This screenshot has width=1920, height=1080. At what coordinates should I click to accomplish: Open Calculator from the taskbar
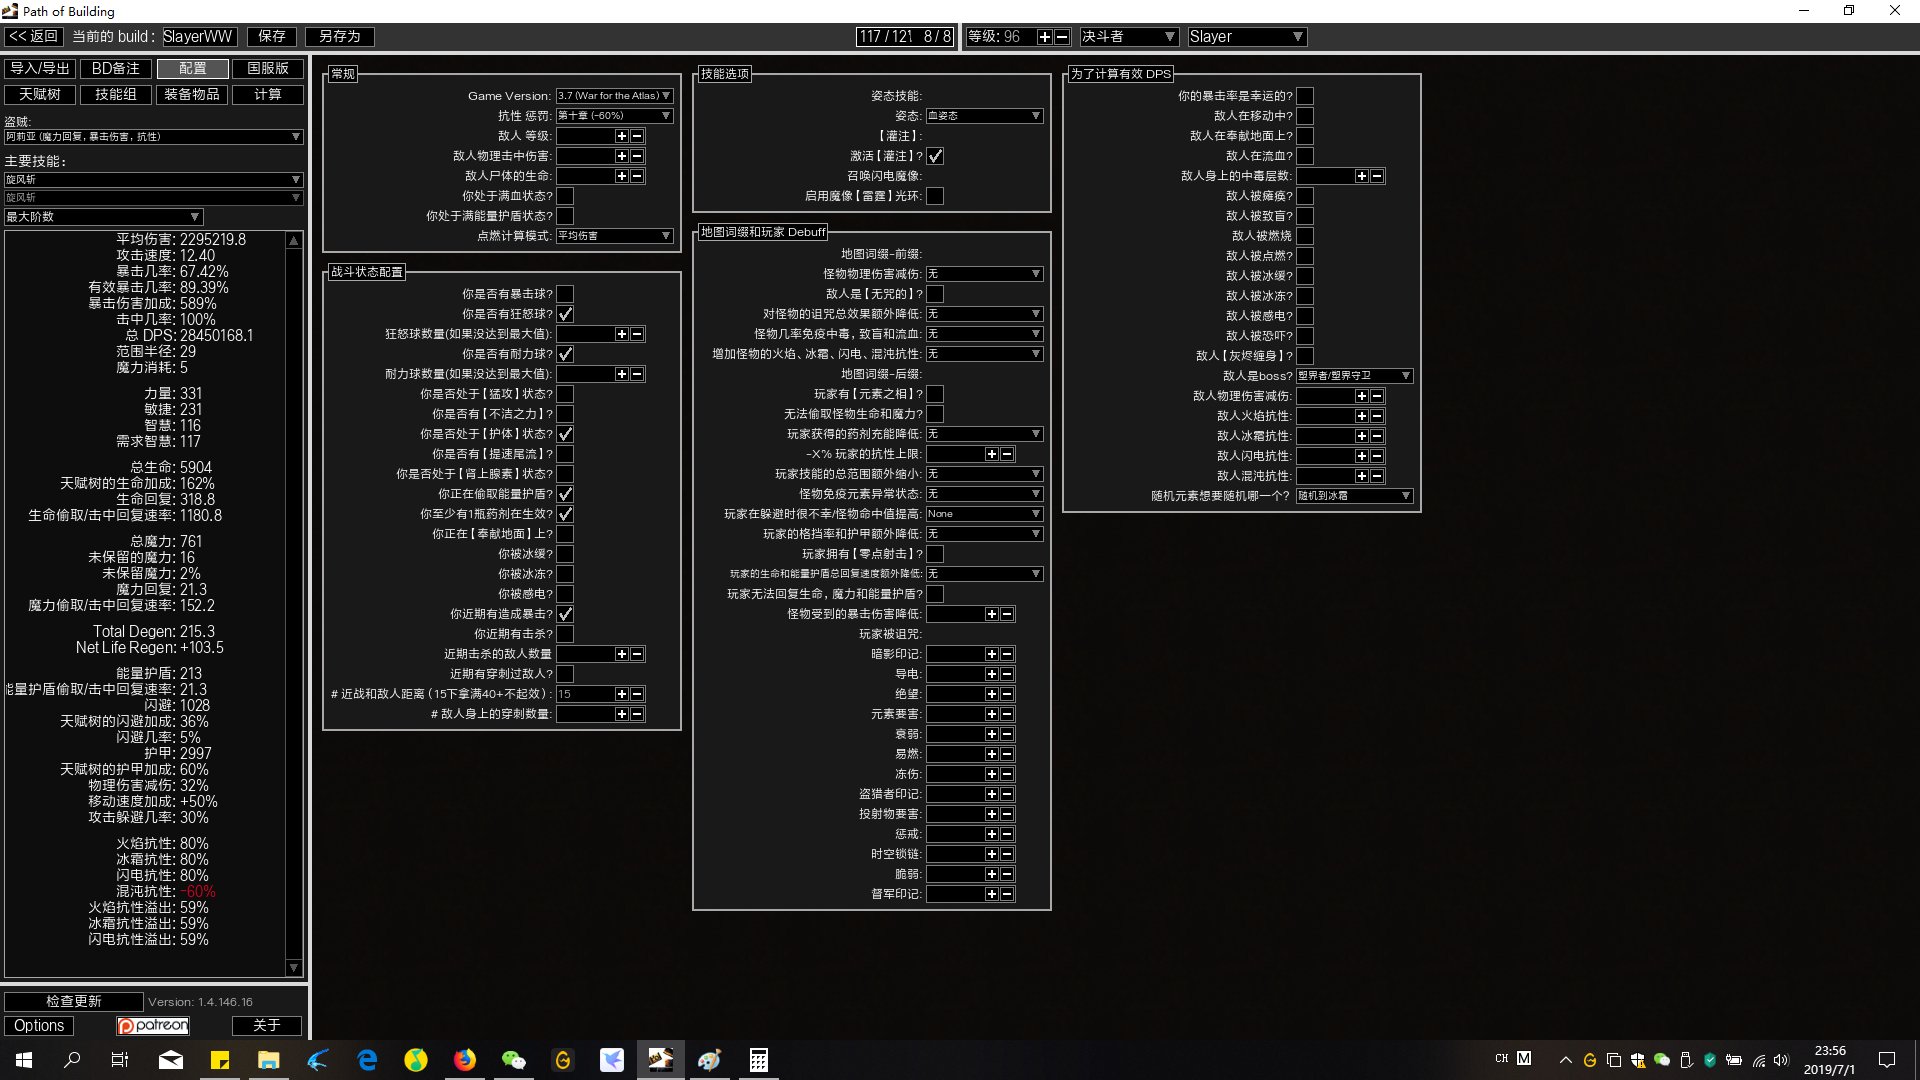[x=759, y=1060]
